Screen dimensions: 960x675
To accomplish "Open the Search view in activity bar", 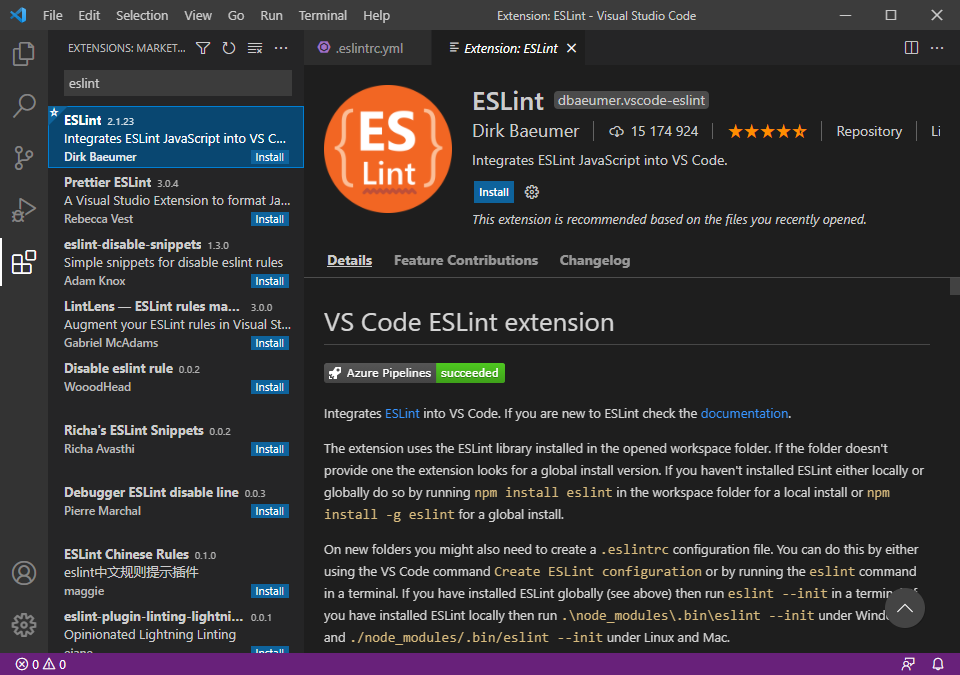I will 24,106.
